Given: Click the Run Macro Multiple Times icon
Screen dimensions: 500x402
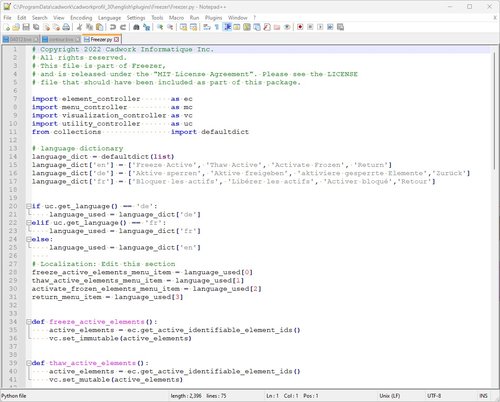Looking at the screenshot, I should pyautogui.click(x=330, y=27).
